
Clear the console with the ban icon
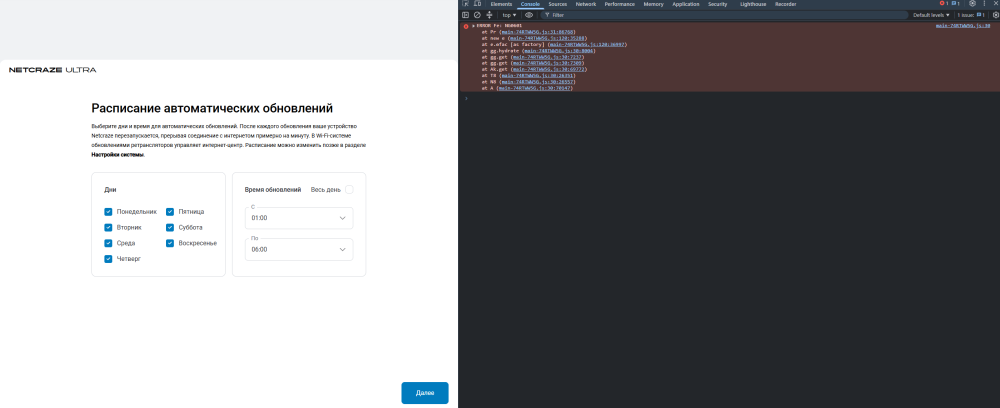(x=477, y=15)
